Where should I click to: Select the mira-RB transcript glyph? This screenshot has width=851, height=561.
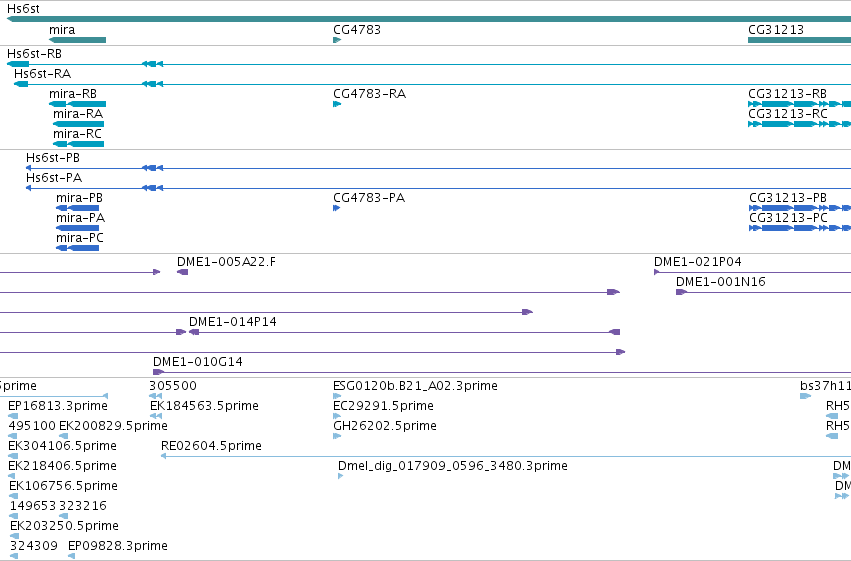tap(78, 104)
